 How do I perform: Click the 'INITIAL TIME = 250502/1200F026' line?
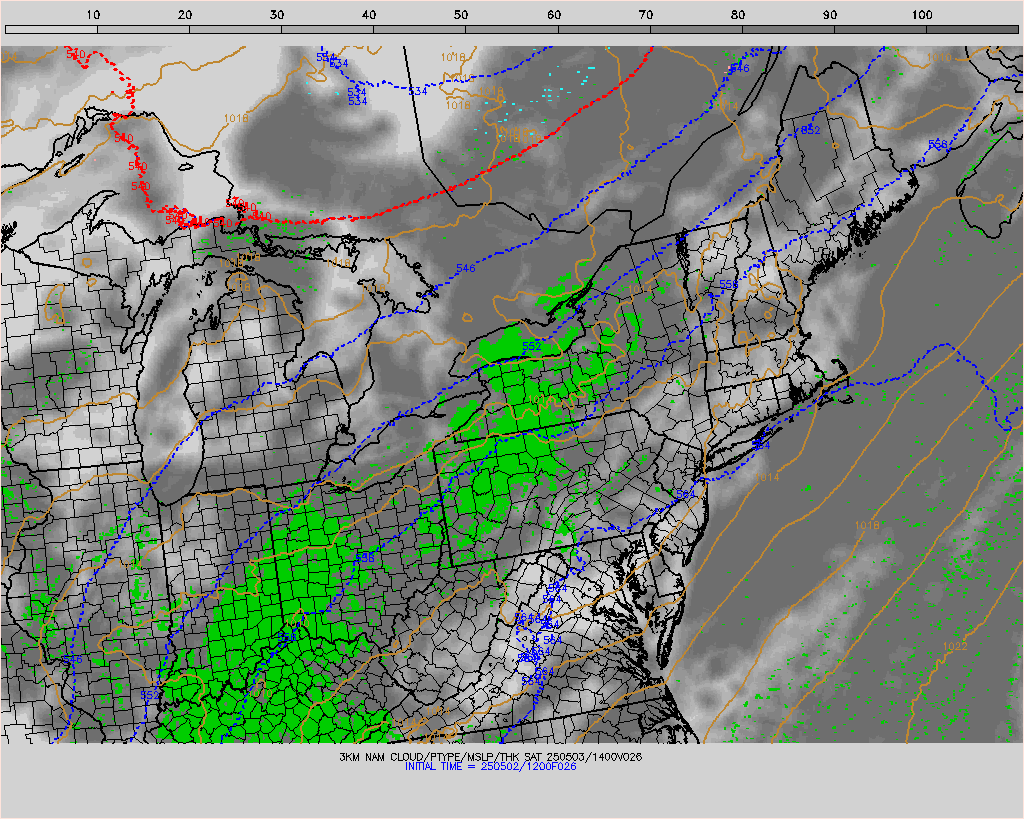point(490,767)
